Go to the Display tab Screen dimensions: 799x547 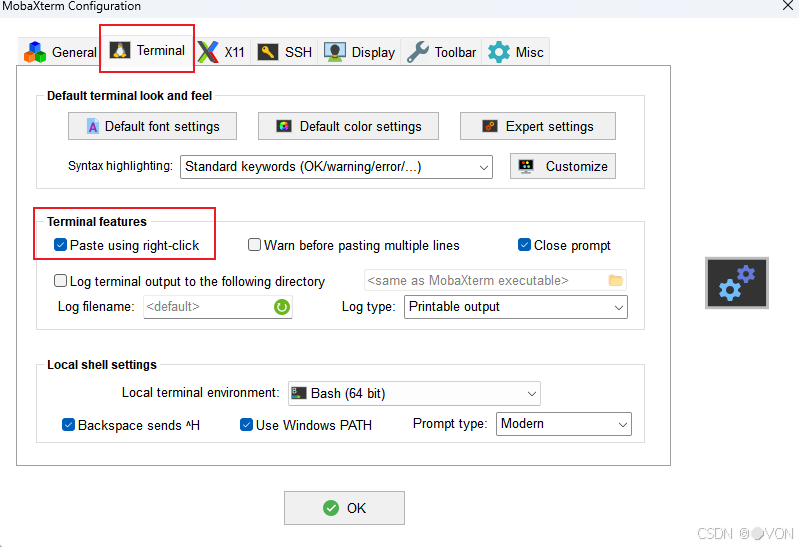point(359,52)
